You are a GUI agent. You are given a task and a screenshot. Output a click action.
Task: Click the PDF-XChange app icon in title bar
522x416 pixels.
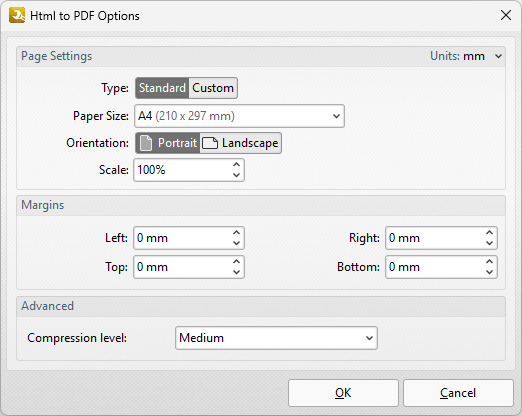(17, 15)
